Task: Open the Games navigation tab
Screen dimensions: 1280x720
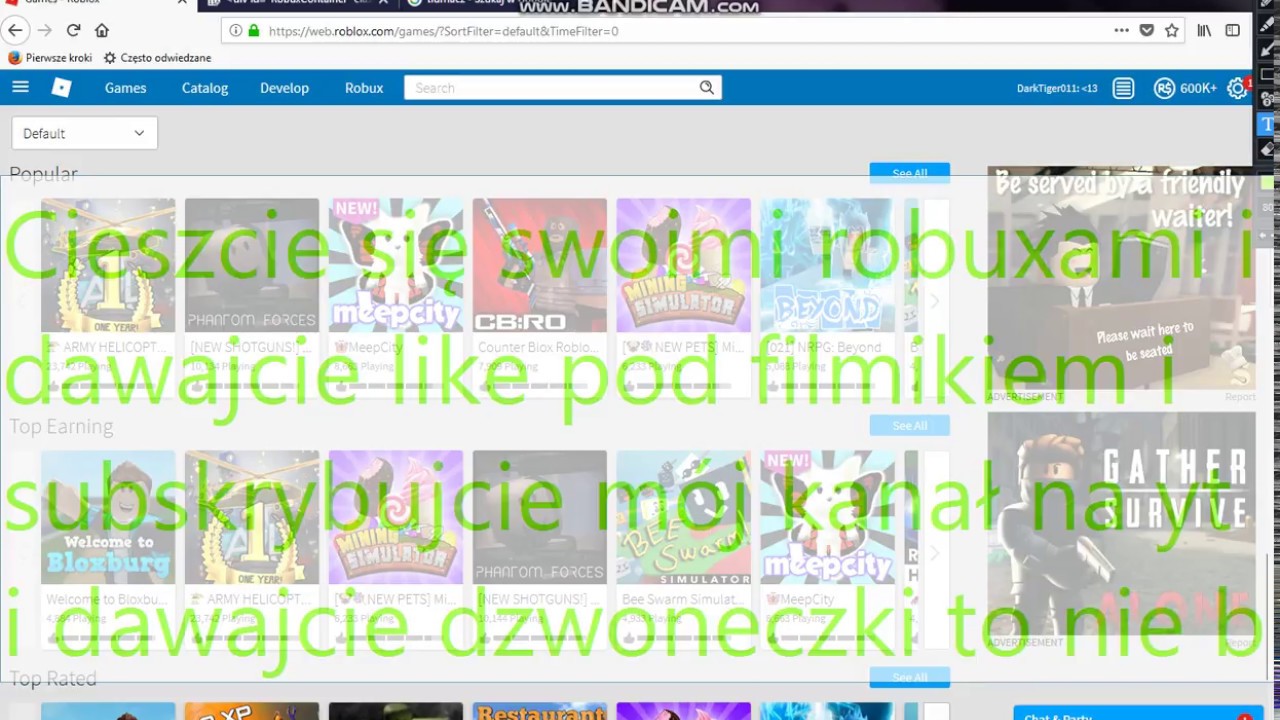Action: [126, 88]
